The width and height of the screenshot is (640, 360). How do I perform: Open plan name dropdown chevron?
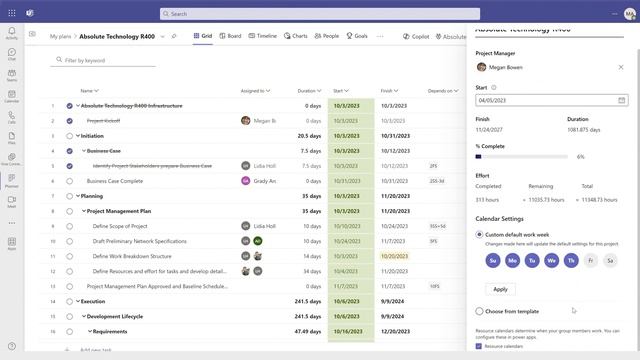coord(162,36)
